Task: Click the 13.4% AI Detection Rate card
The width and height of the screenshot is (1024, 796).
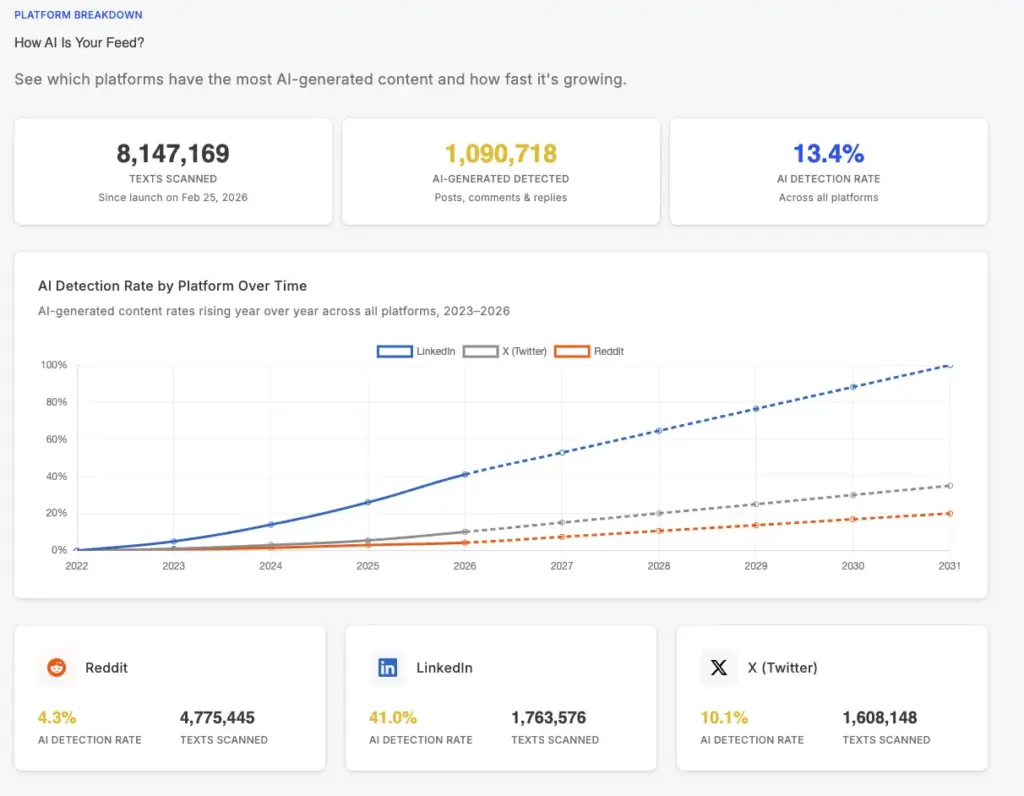Action: click(828, 171)
